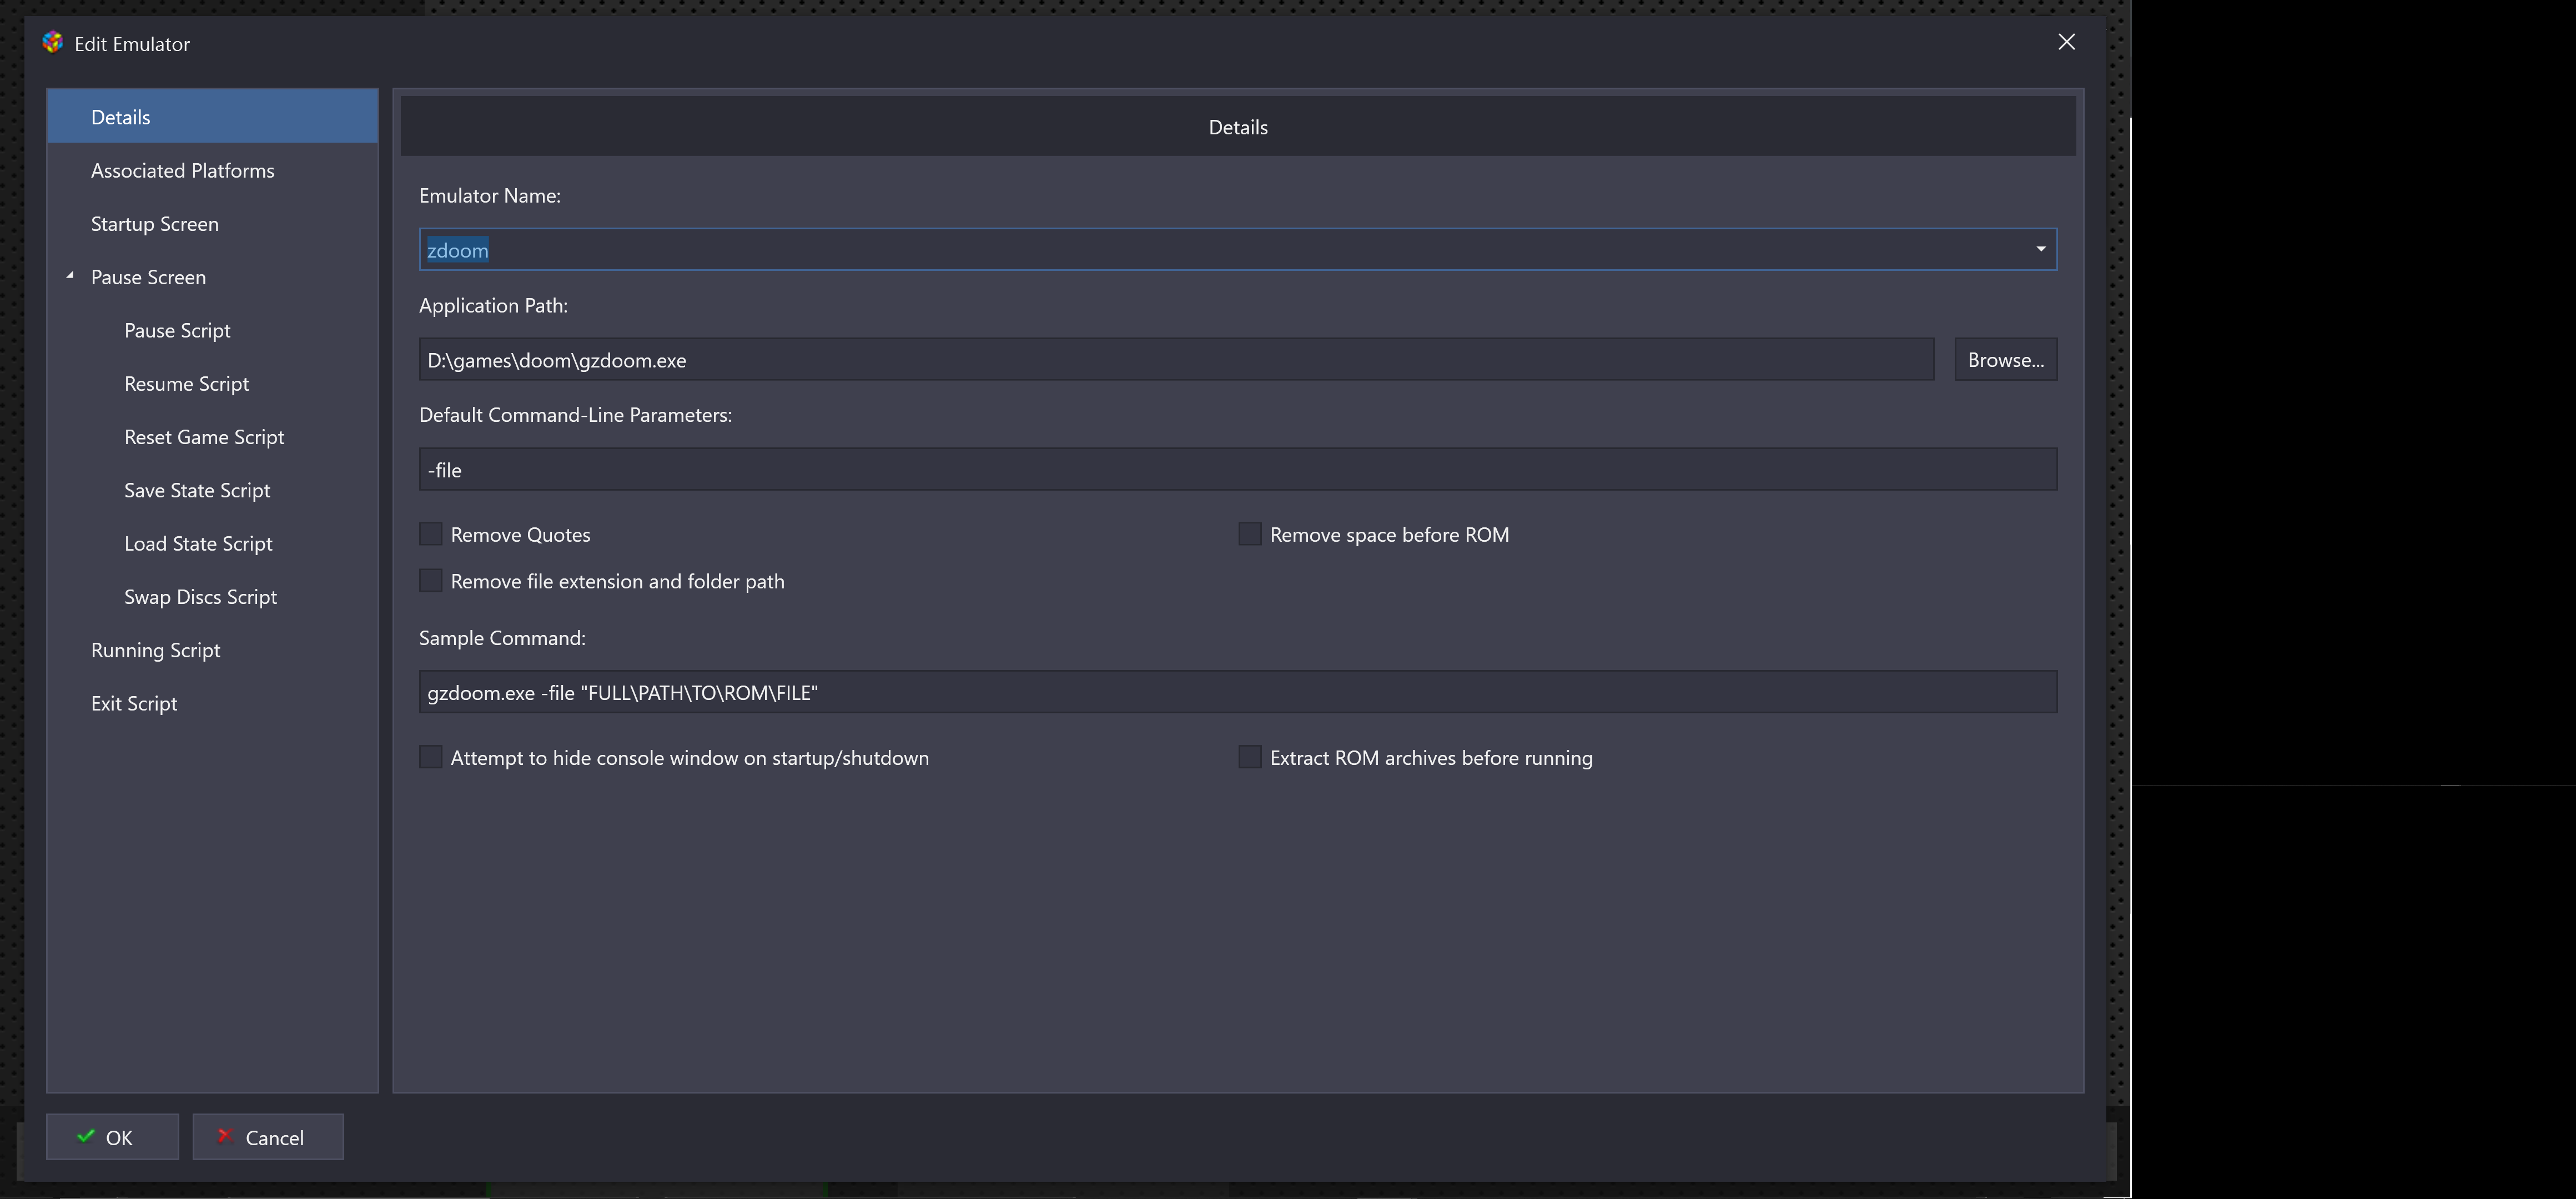Screen dimensions: 2576x1199
Task: Confirm changes with the OK button
Action: (x=112, y=1137)
